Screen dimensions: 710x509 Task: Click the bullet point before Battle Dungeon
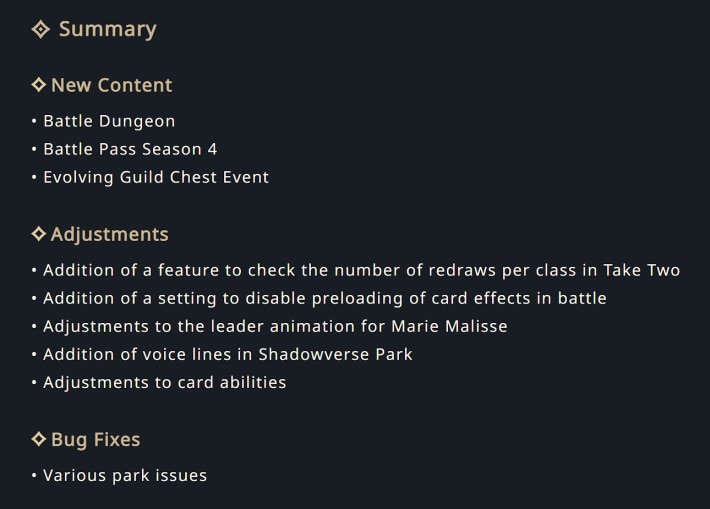click(34, 122)
